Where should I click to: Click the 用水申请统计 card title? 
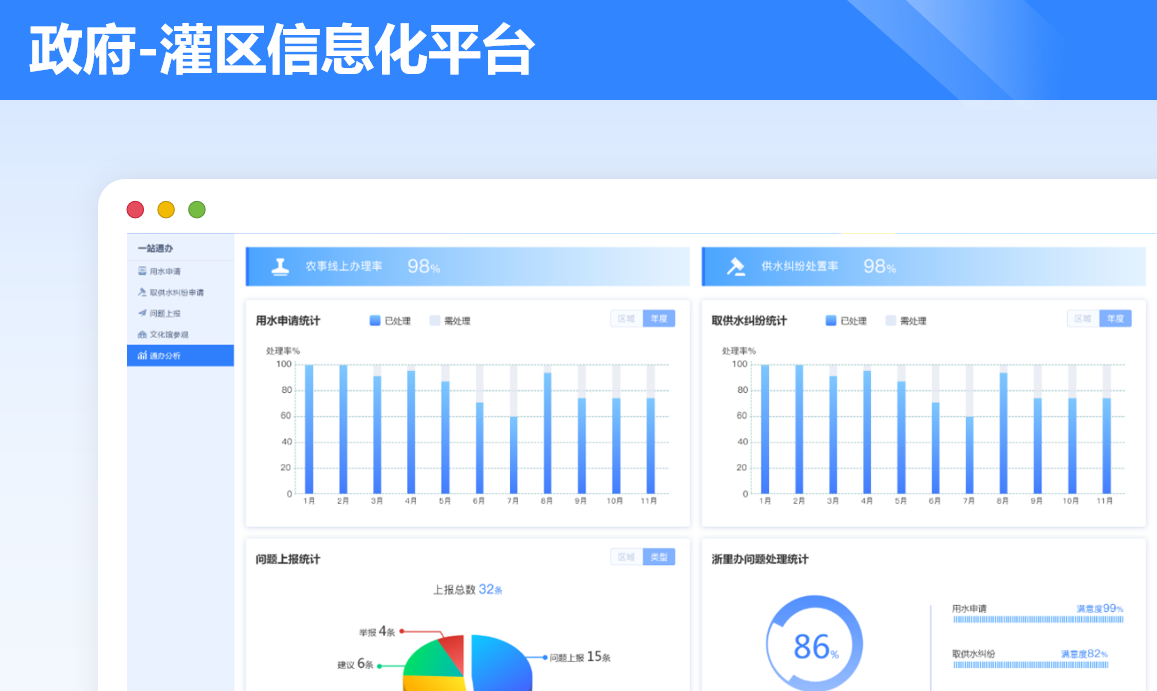tap(288, 320)
